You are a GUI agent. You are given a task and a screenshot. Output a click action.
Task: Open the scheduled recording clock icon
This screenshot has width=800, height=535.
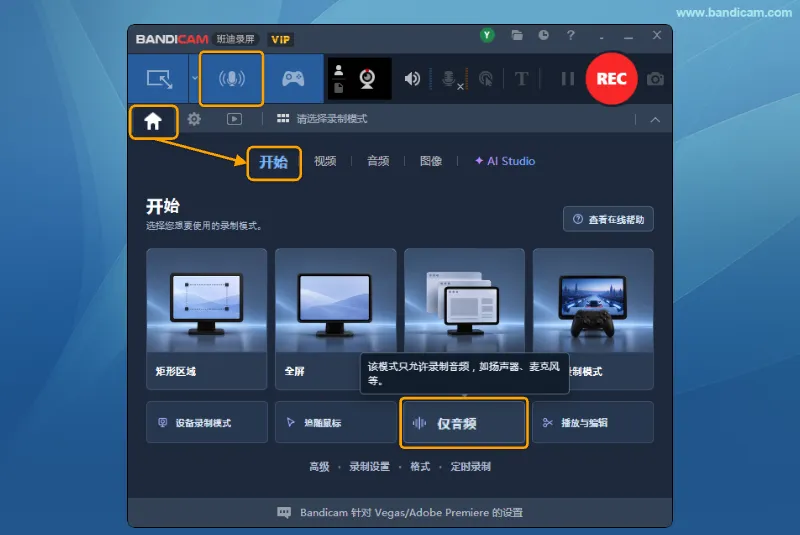coord(543,35)
